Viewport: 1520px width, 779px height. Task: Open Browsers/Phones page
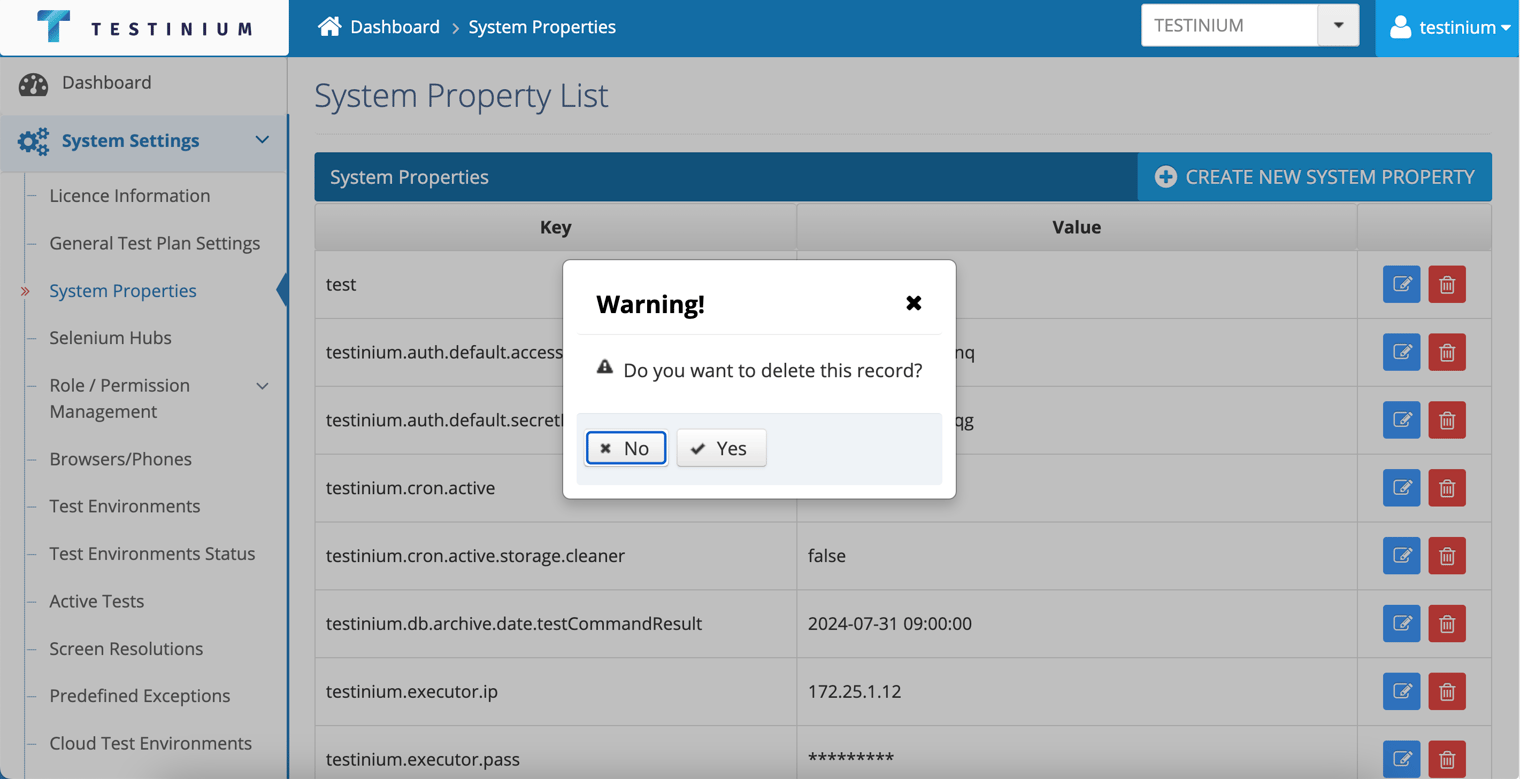120,459
